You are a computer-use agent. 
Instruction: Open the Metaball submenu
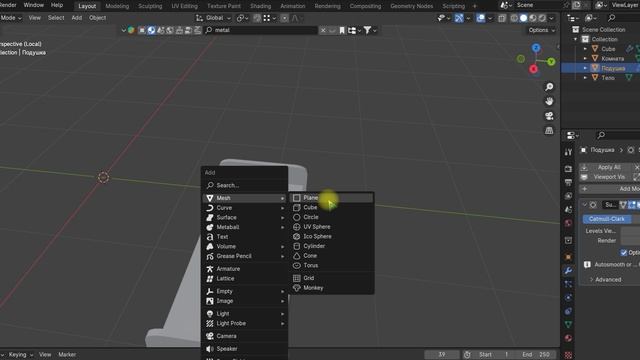click(x=244, y=227)
